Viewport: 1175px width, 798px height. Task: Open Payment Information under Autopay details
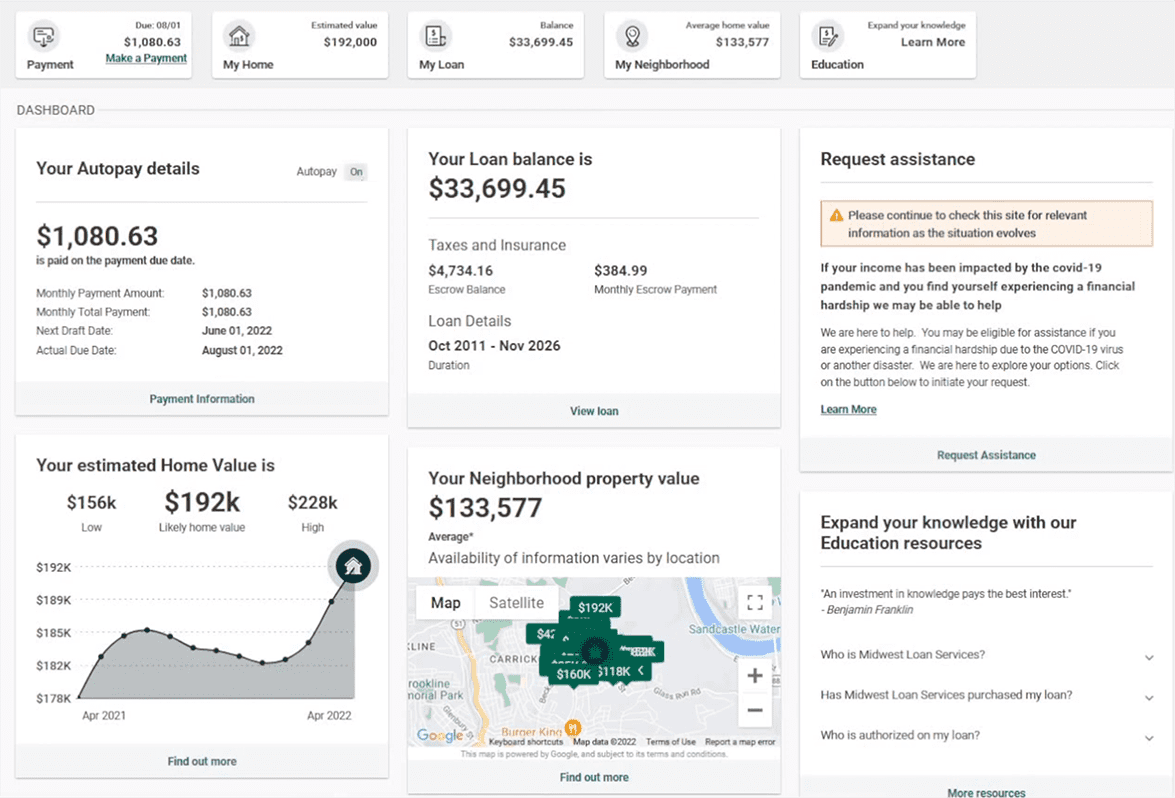pyautogui.click(x=202, y=399)
